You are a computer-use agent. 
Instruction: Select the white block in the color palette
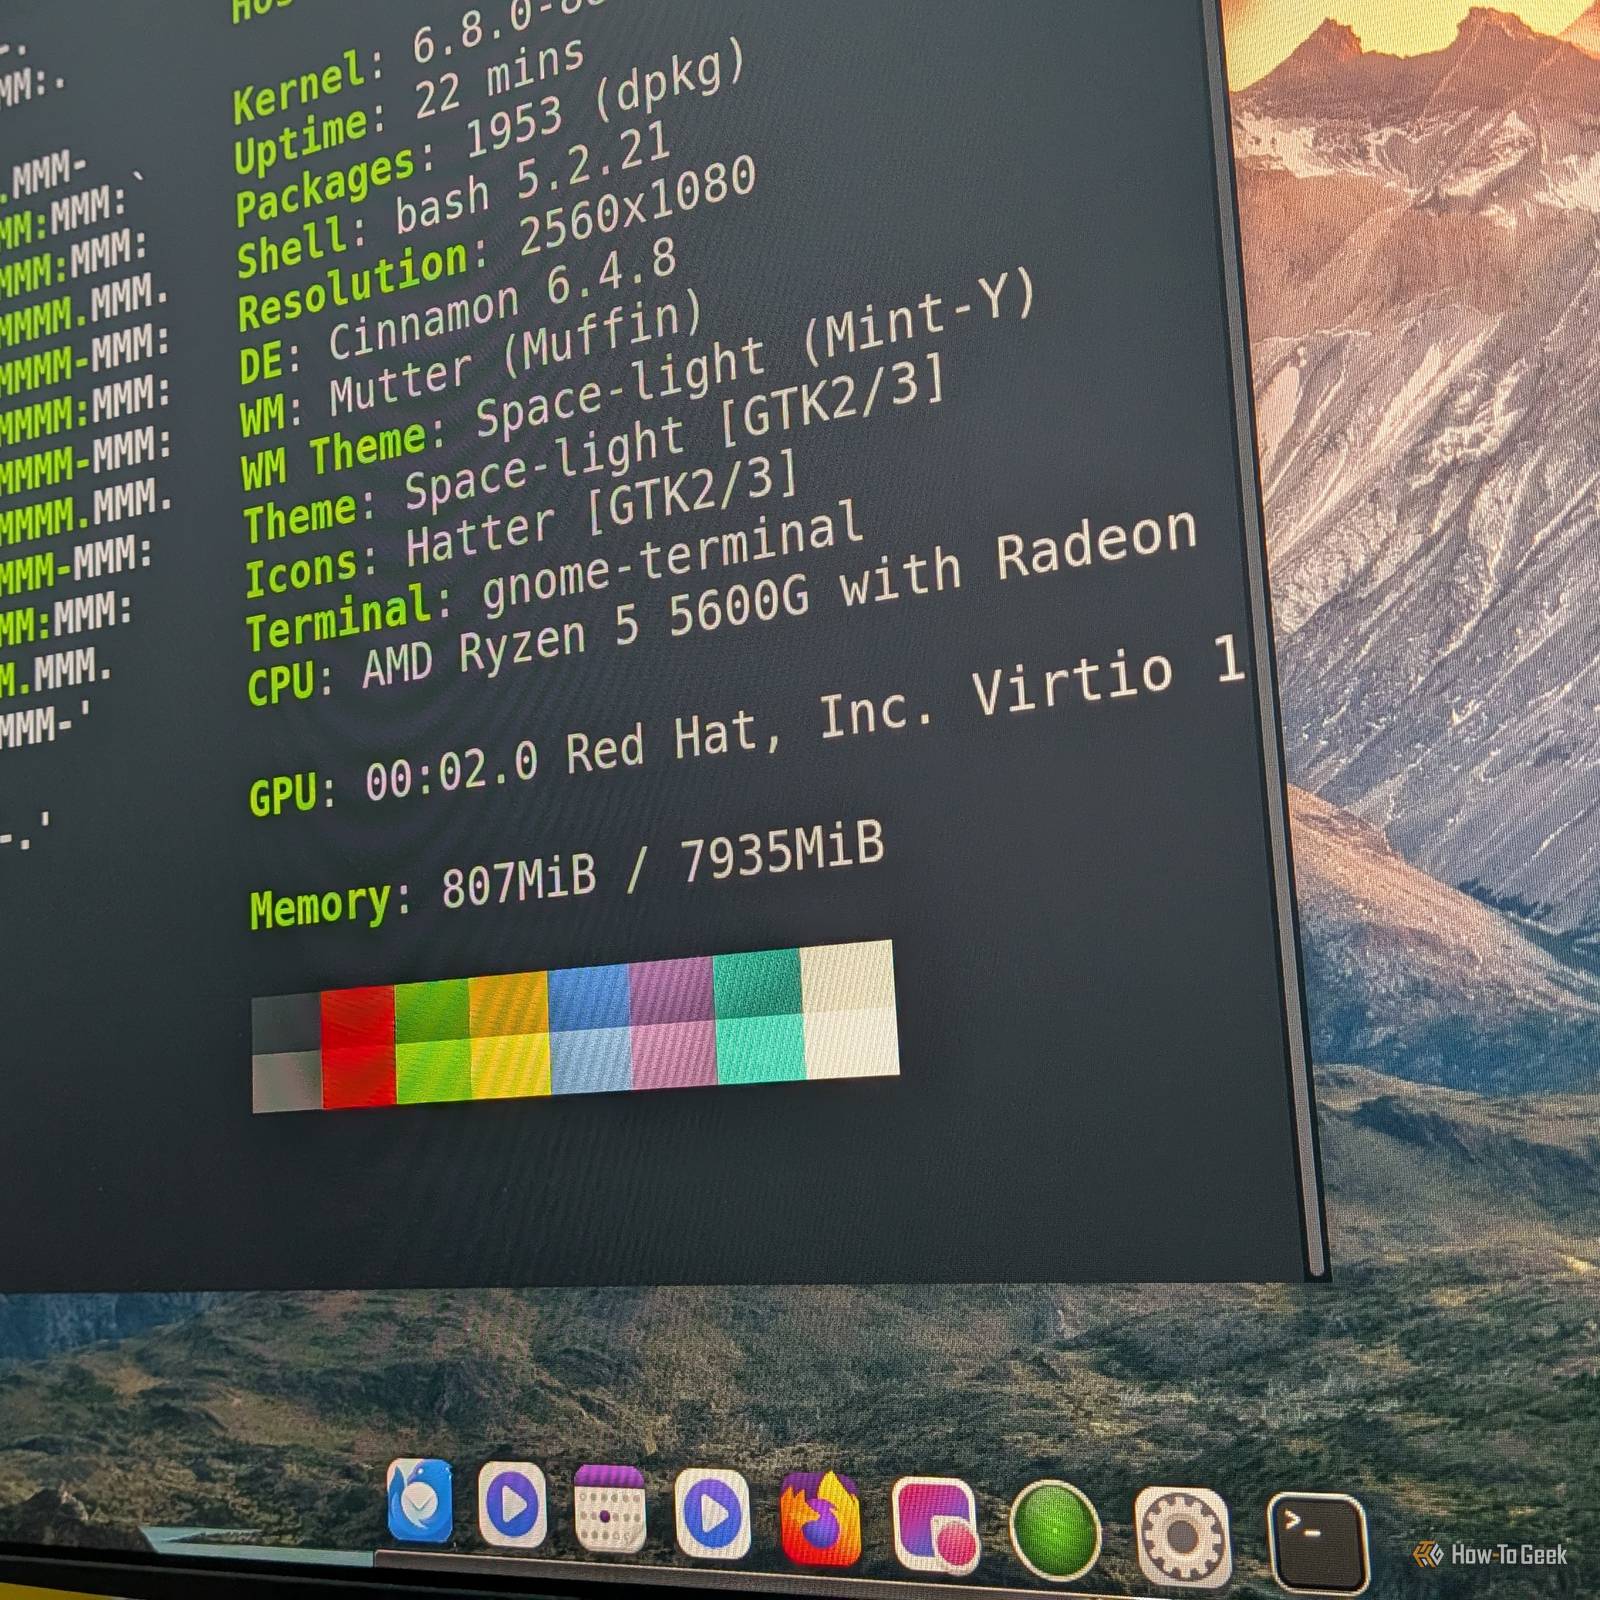point(849,1008)
